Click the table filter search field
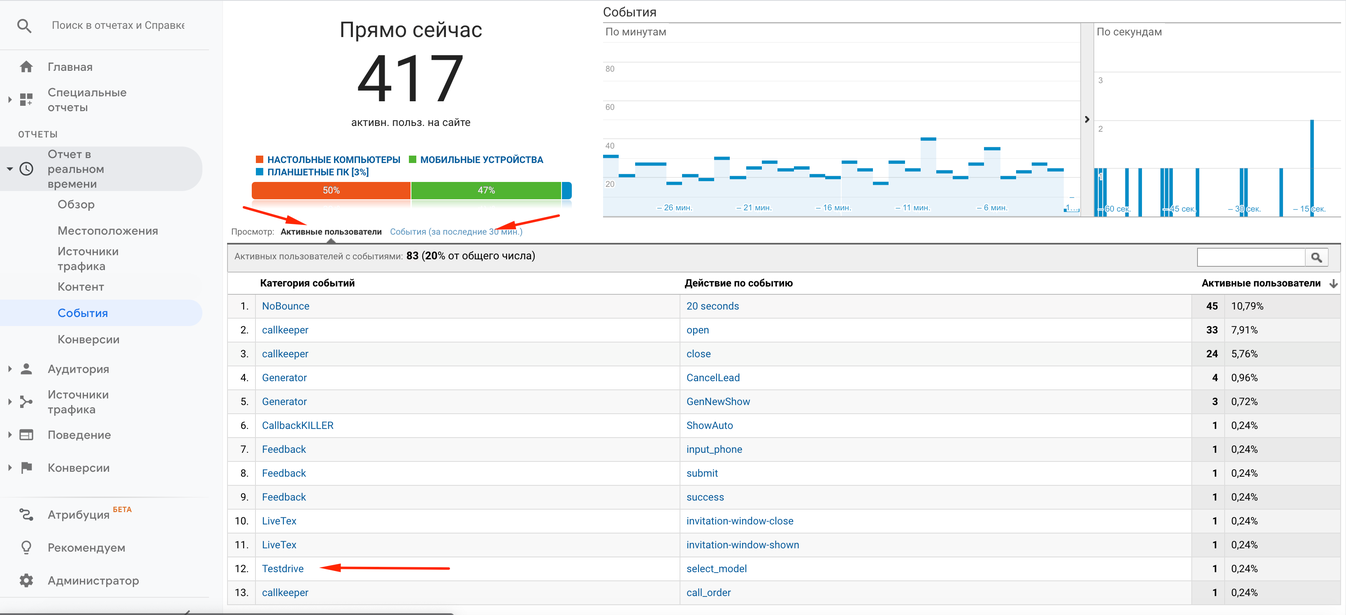The image size is (1346, 615). [x=1251, y=258]
